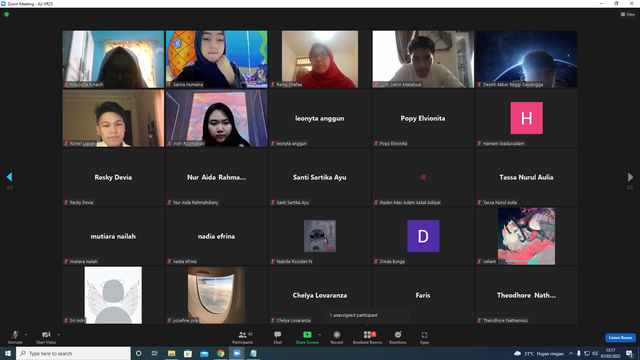Select the nadia efrina participant tile
Screen dimensions: 640x360
click(216, 236)
